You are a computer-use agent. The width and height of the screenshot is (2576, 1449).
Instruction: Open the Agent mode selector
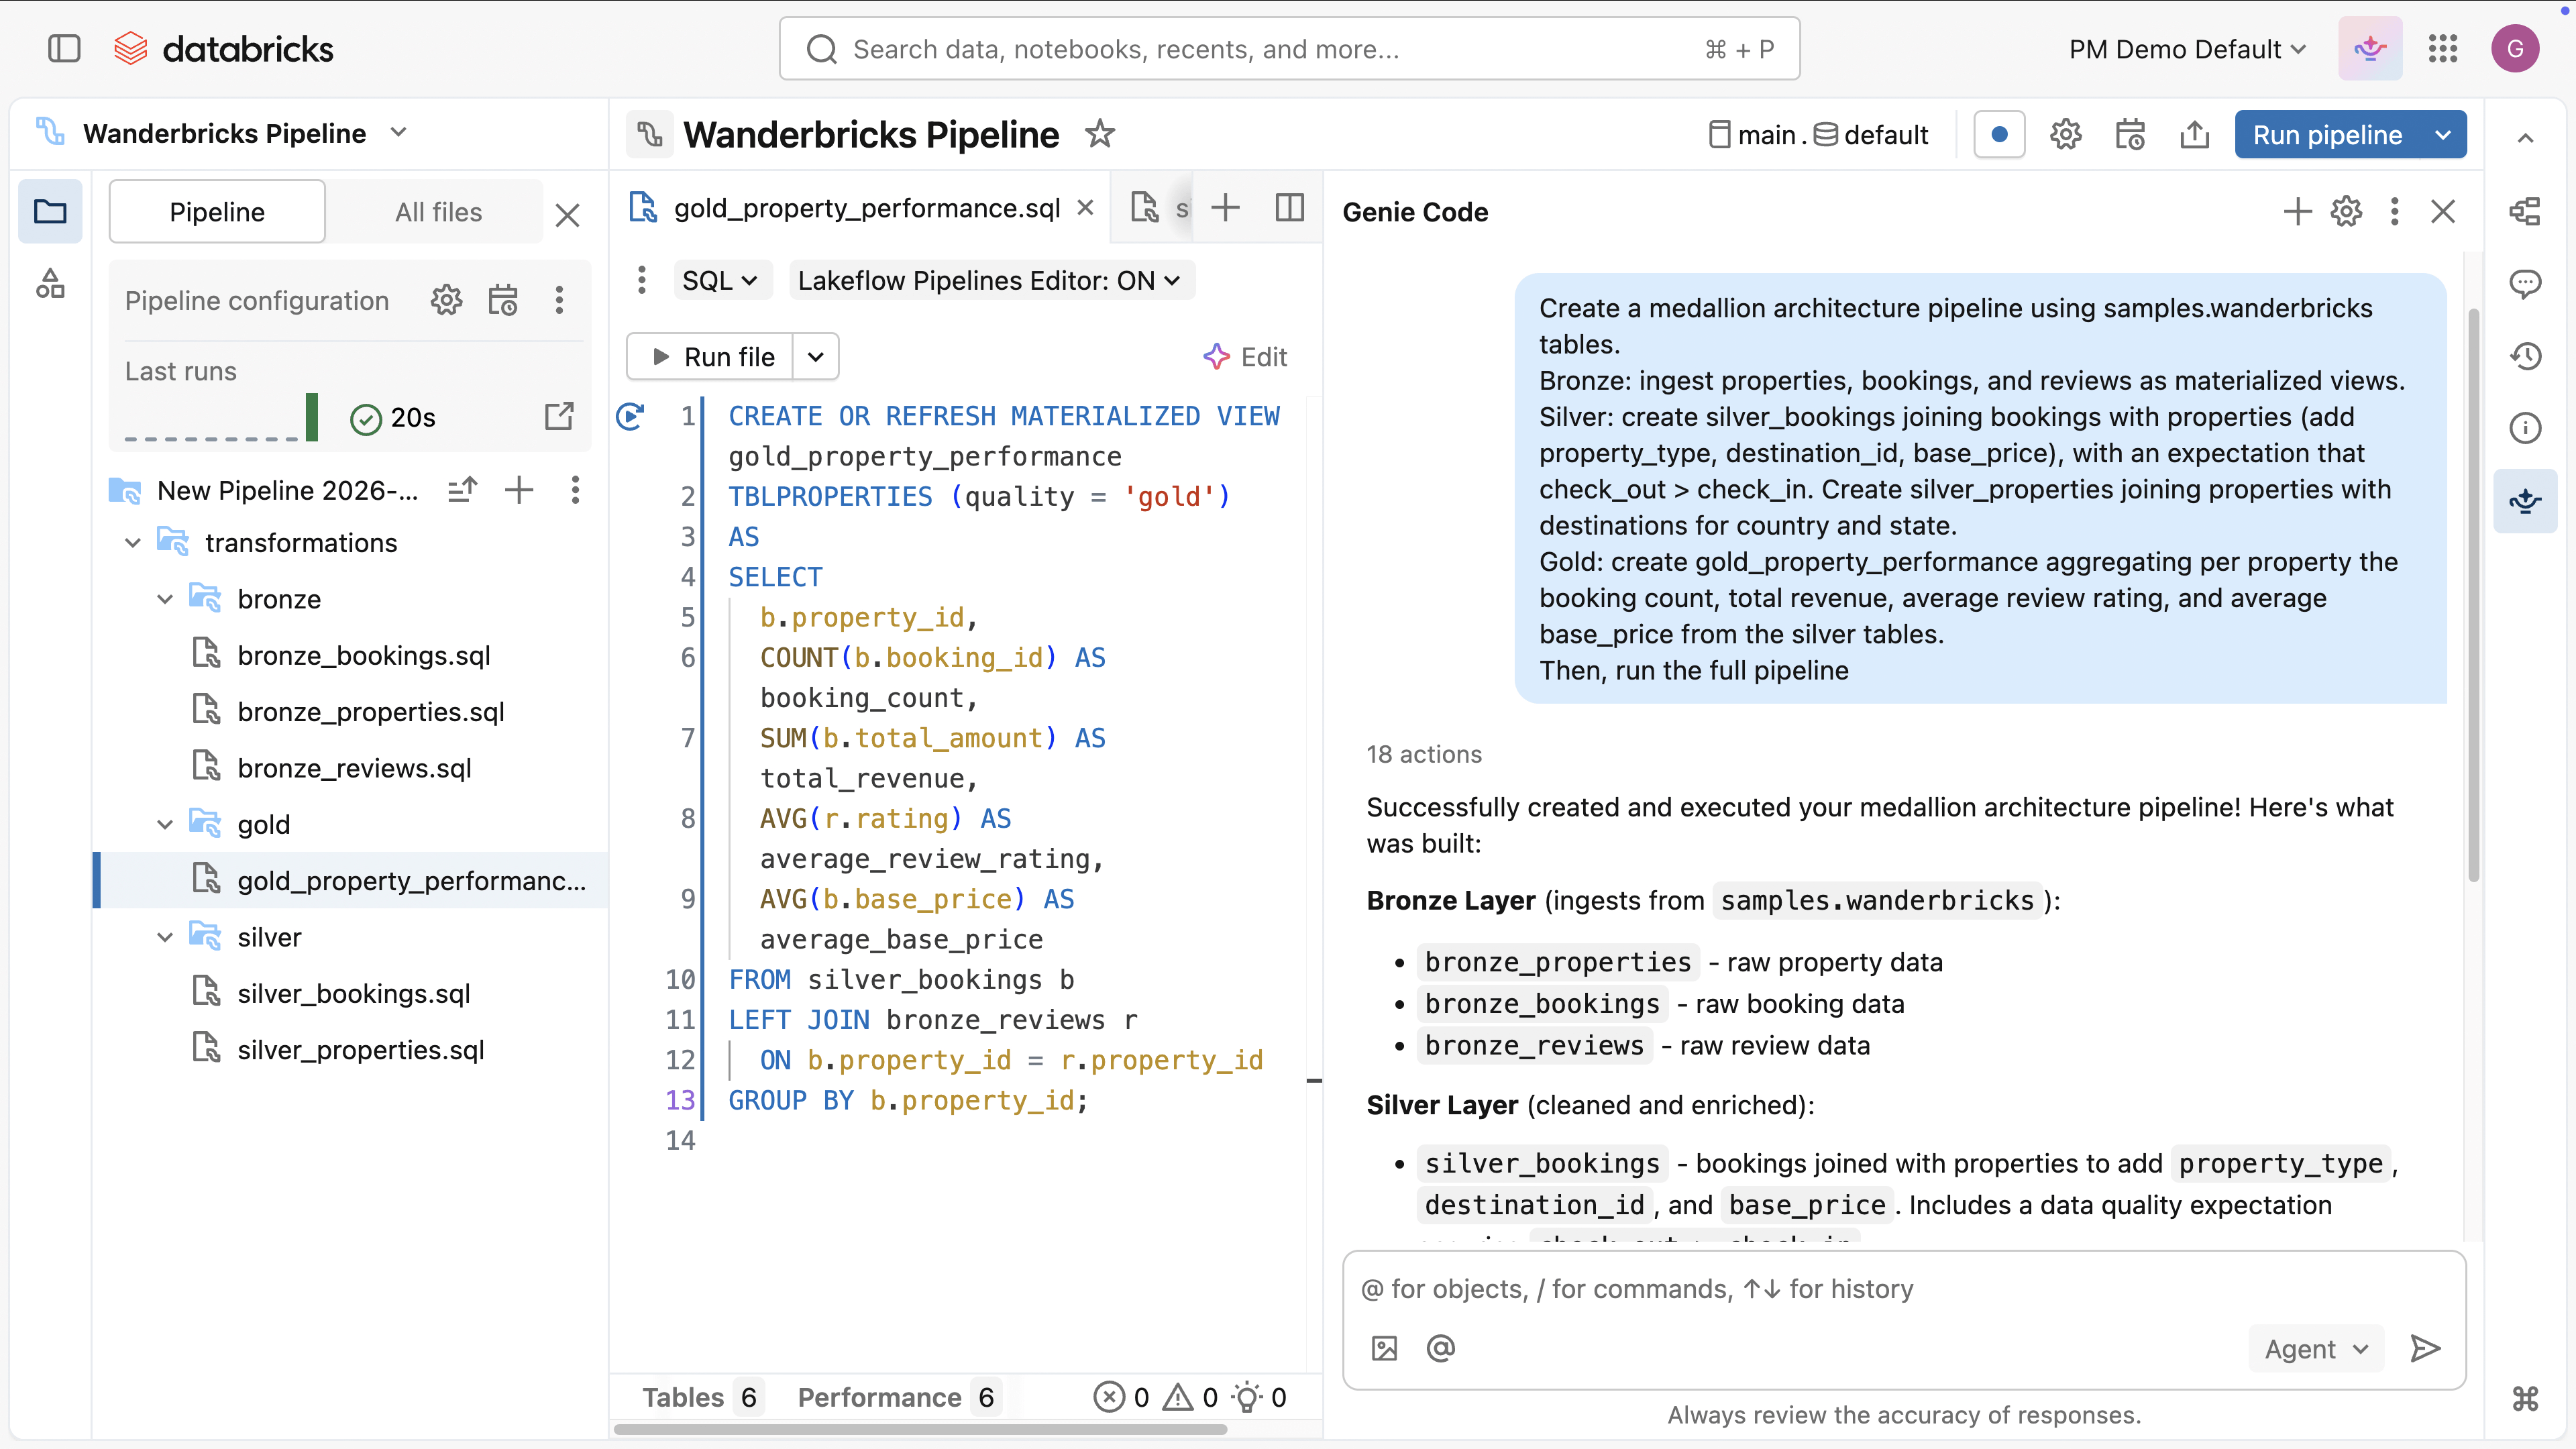coord(2315,1348)
